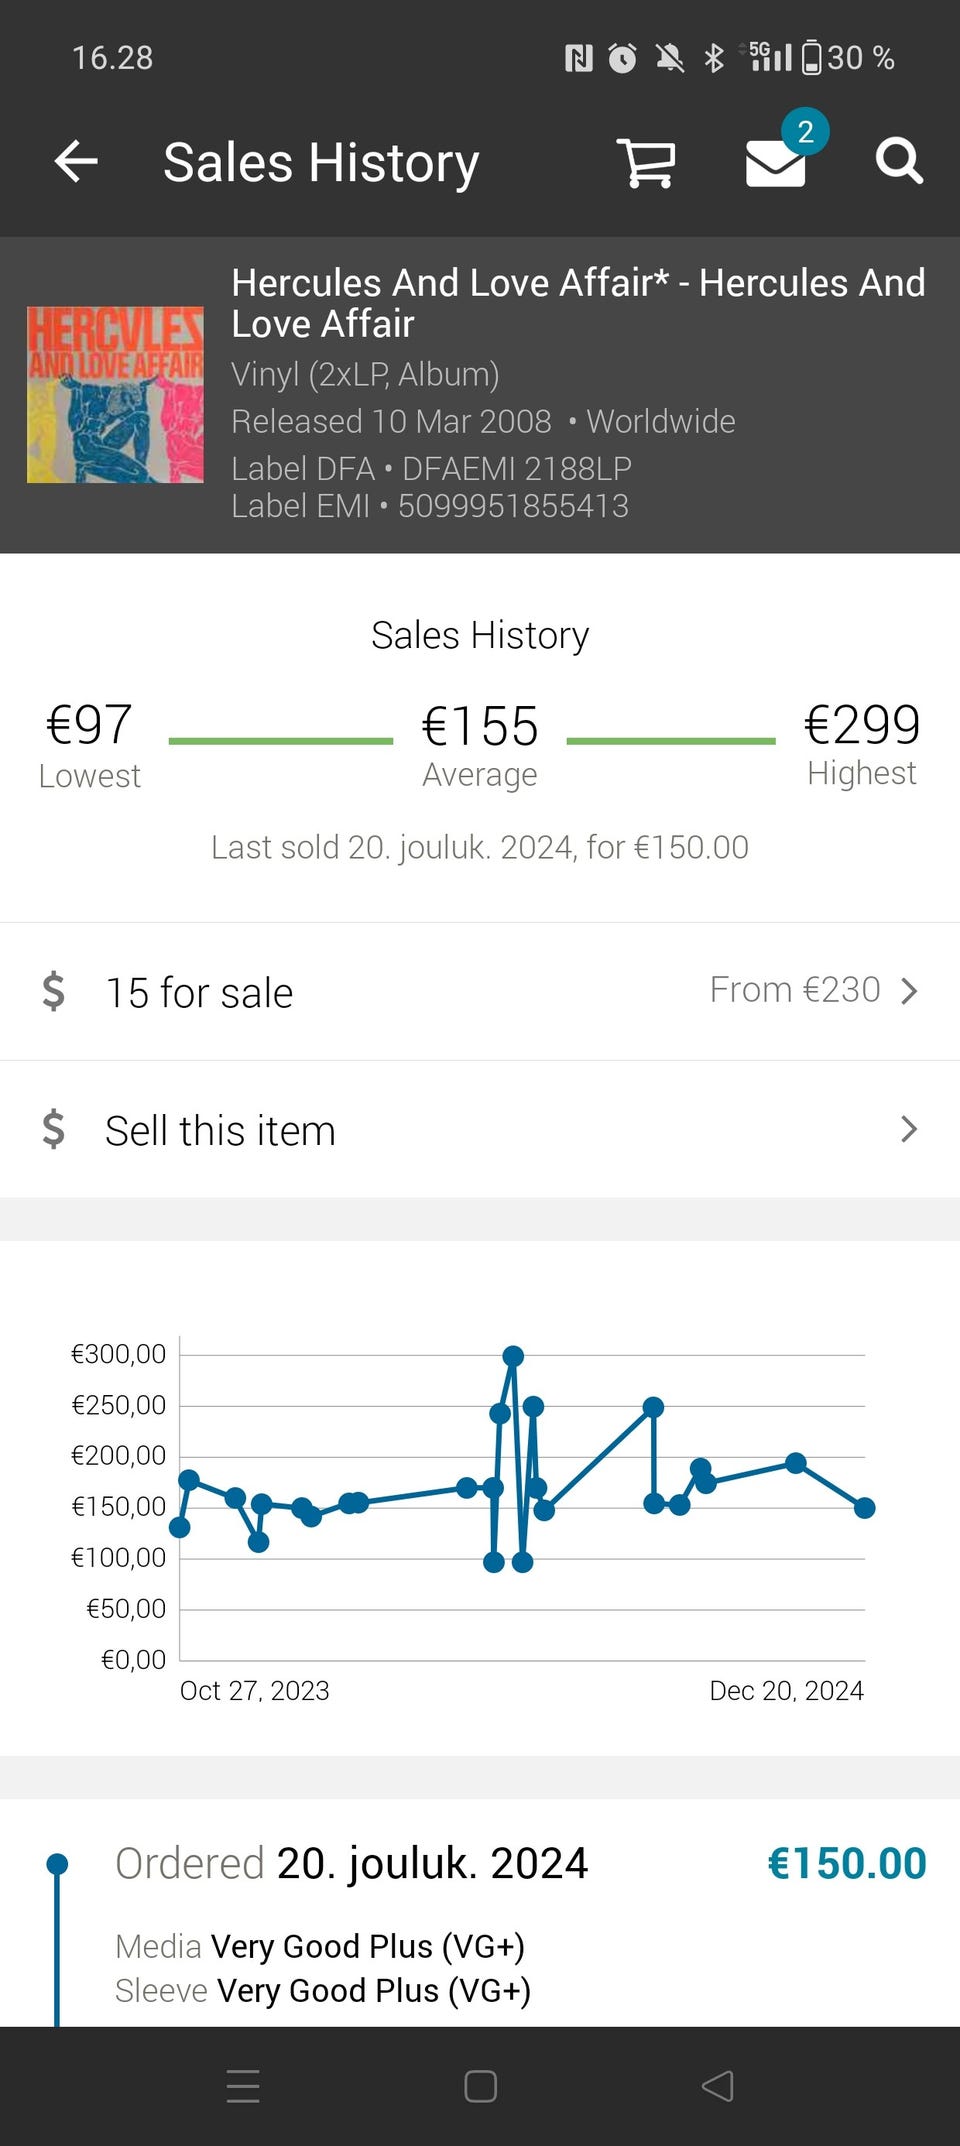
Task: Tap the From €230 price link
Action: coord(794,990)
